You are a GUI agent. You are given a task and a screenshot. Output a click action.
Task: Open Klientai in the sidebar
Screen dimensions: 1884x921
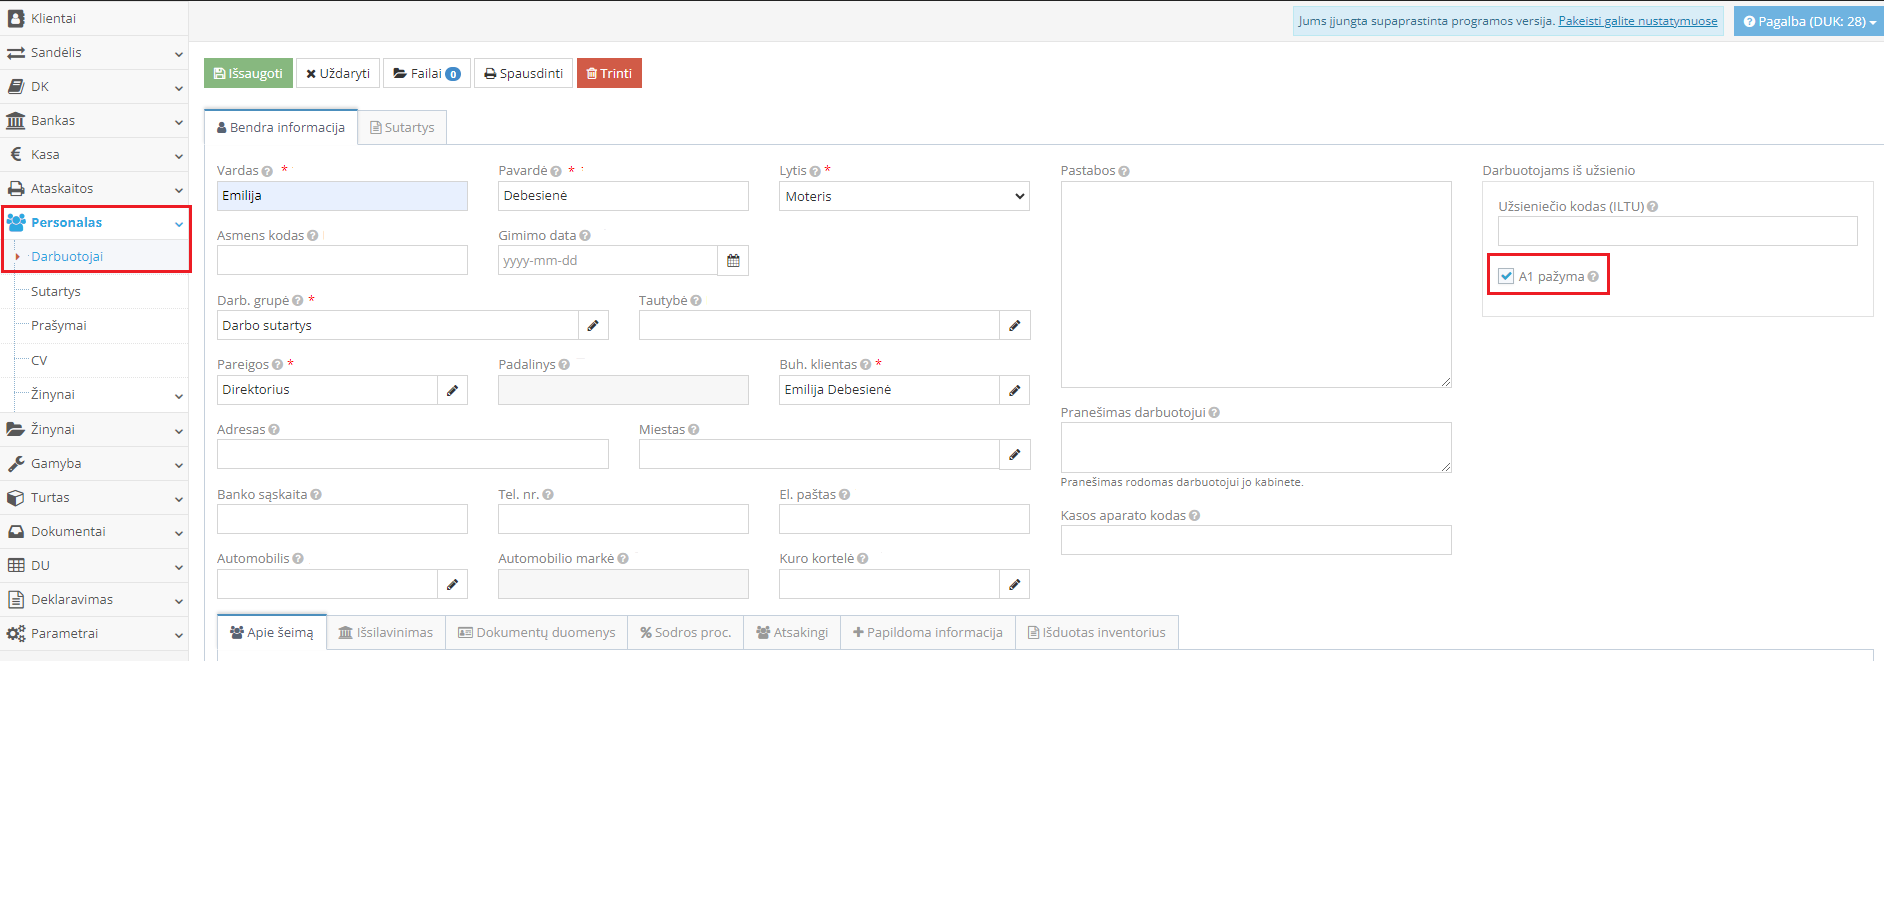(94, 19)
